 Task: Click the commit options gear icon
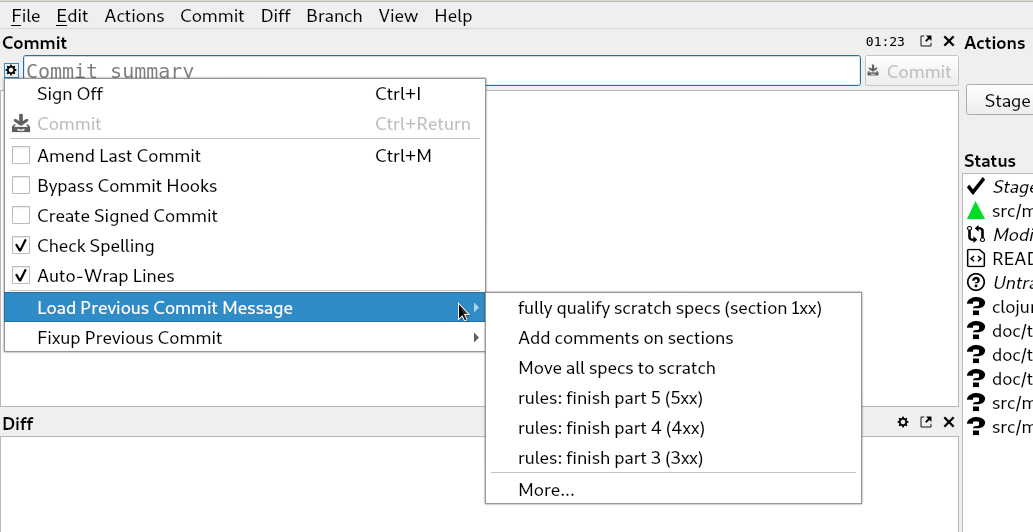pyautogui.click(x=11, y=70)
